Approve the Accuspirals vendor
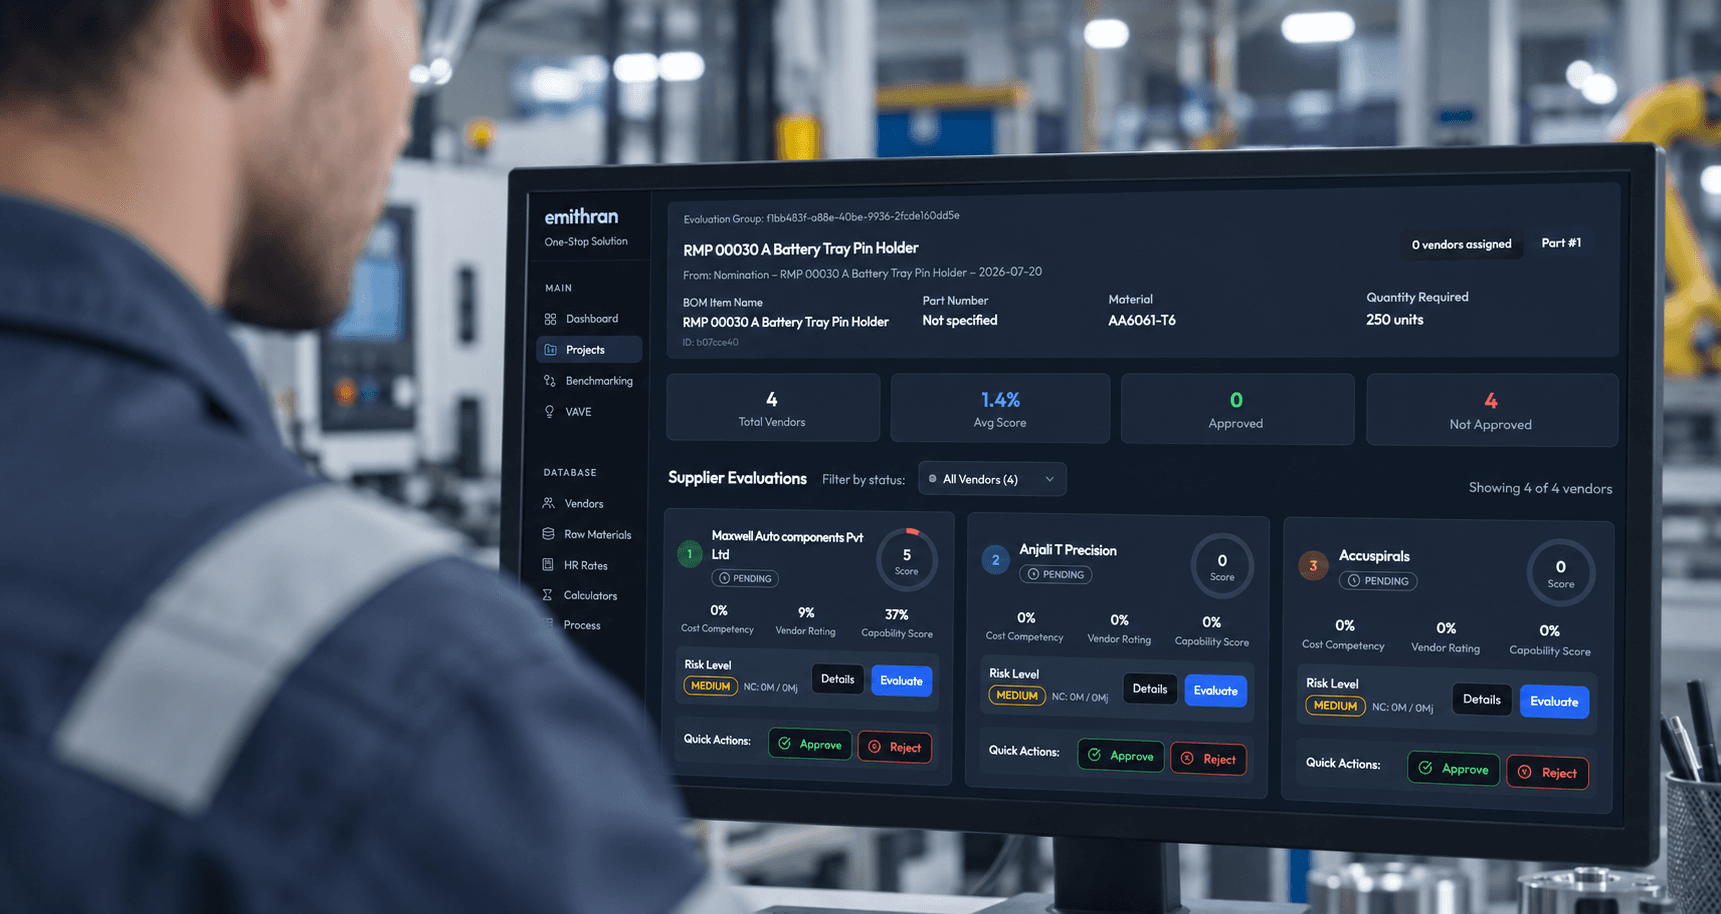The height and width of the screenshot is (914, 1721). point(1453,769)
